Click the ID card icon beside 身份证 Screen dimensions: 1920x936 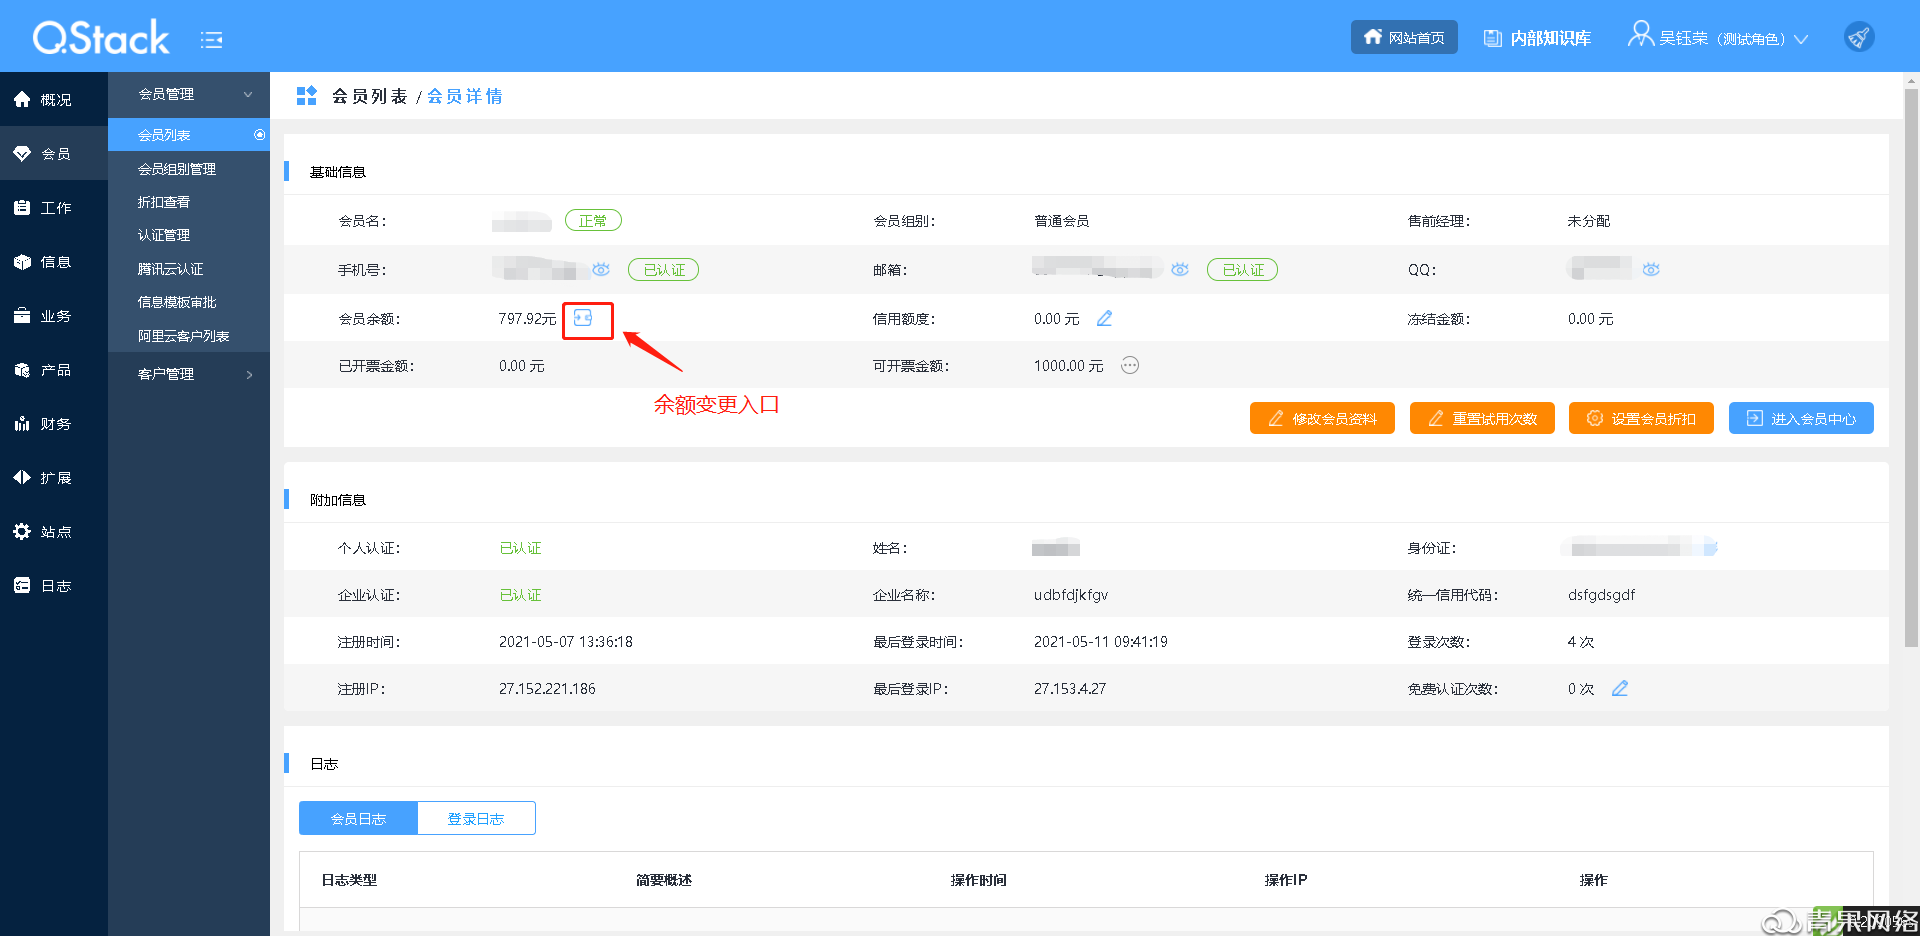click(x=1711, y=548)
